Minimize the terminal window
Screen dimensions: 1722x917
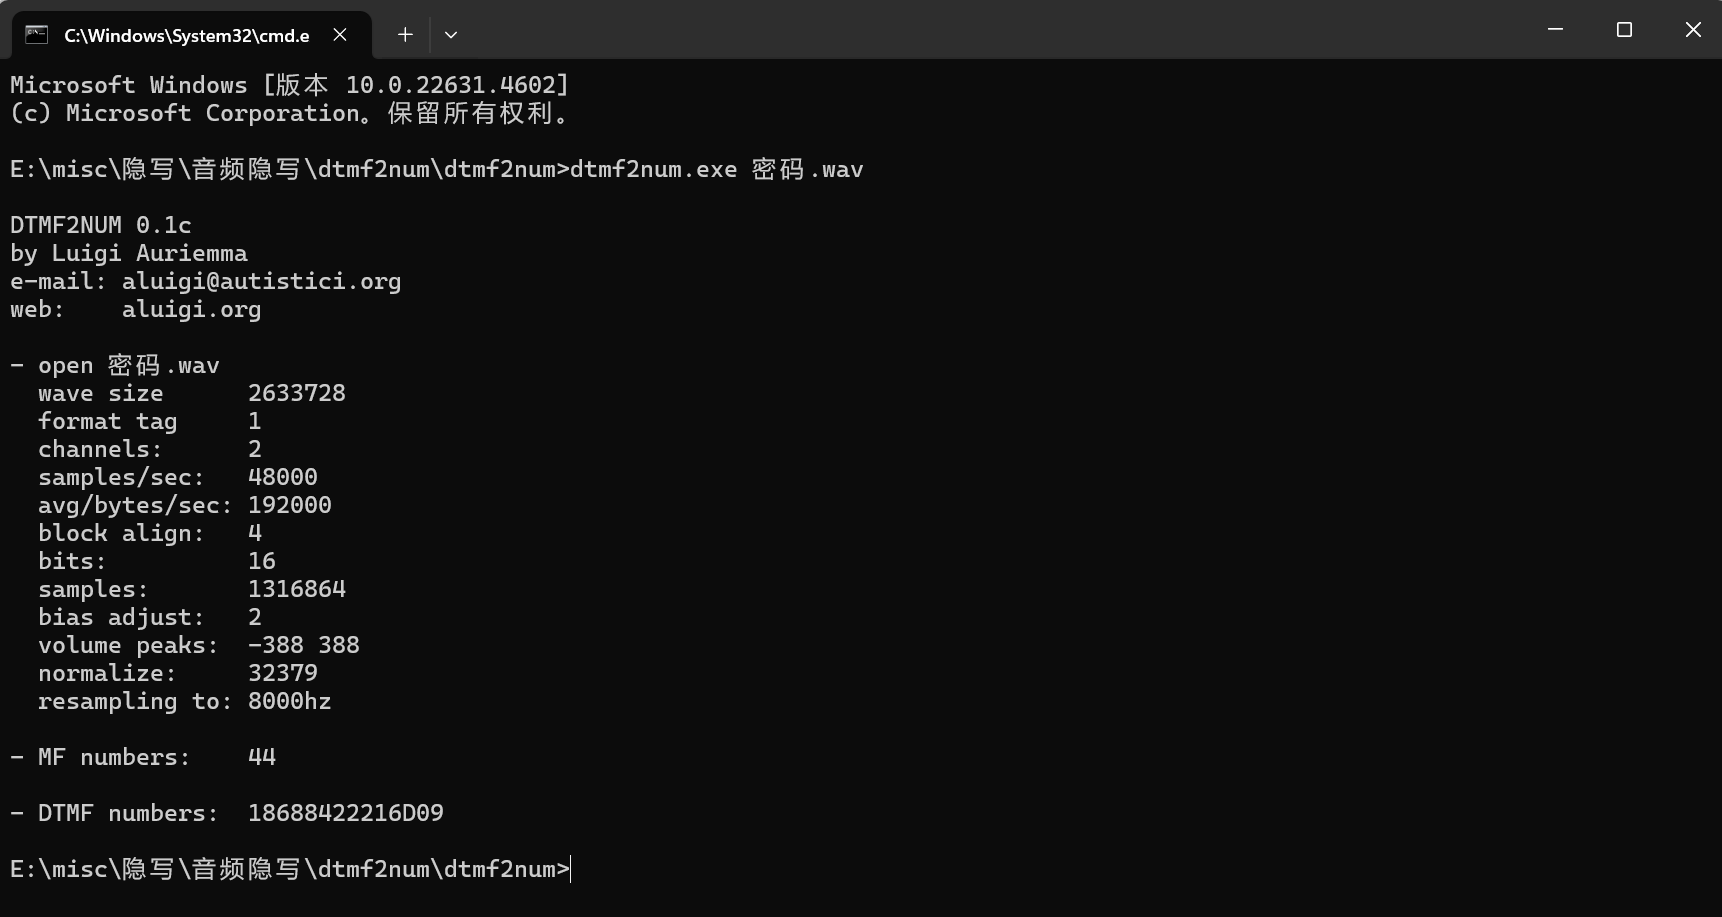(1555, 30)
